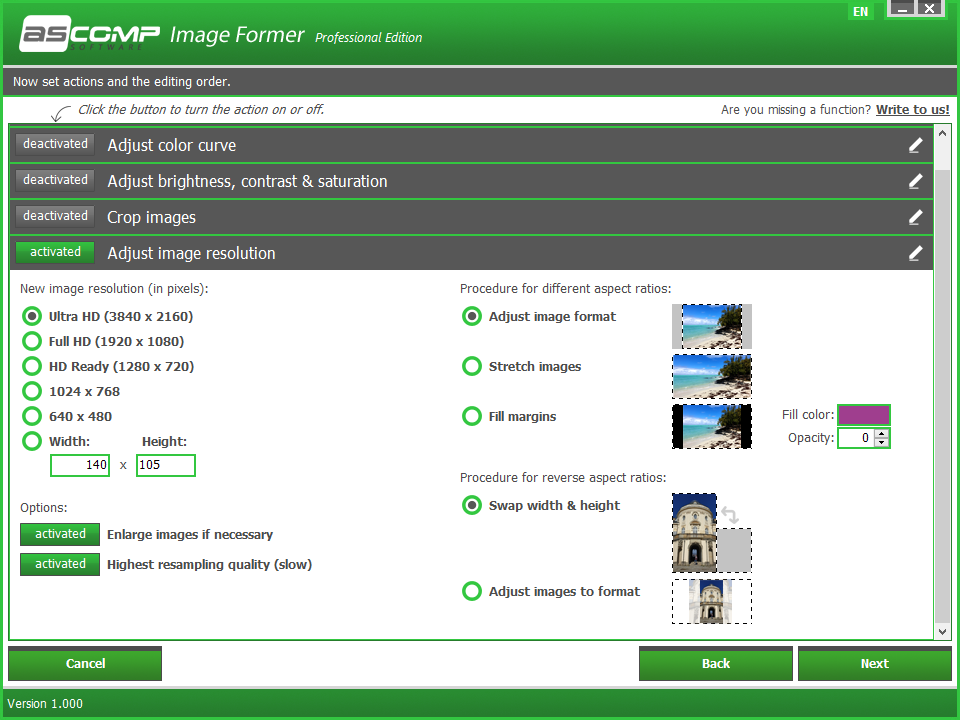This screenshot has height=720, width=960.
Task: Click the EN language icon
Action: tap(860, 12)
